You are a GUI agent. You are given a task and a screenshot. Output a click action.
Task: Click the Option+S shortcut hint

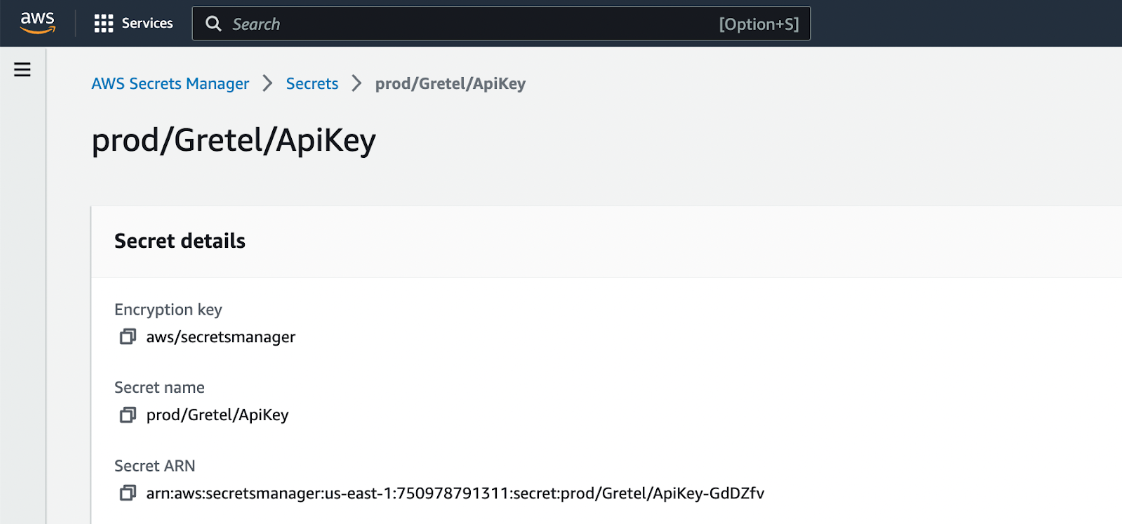click(x=758, y=24)
